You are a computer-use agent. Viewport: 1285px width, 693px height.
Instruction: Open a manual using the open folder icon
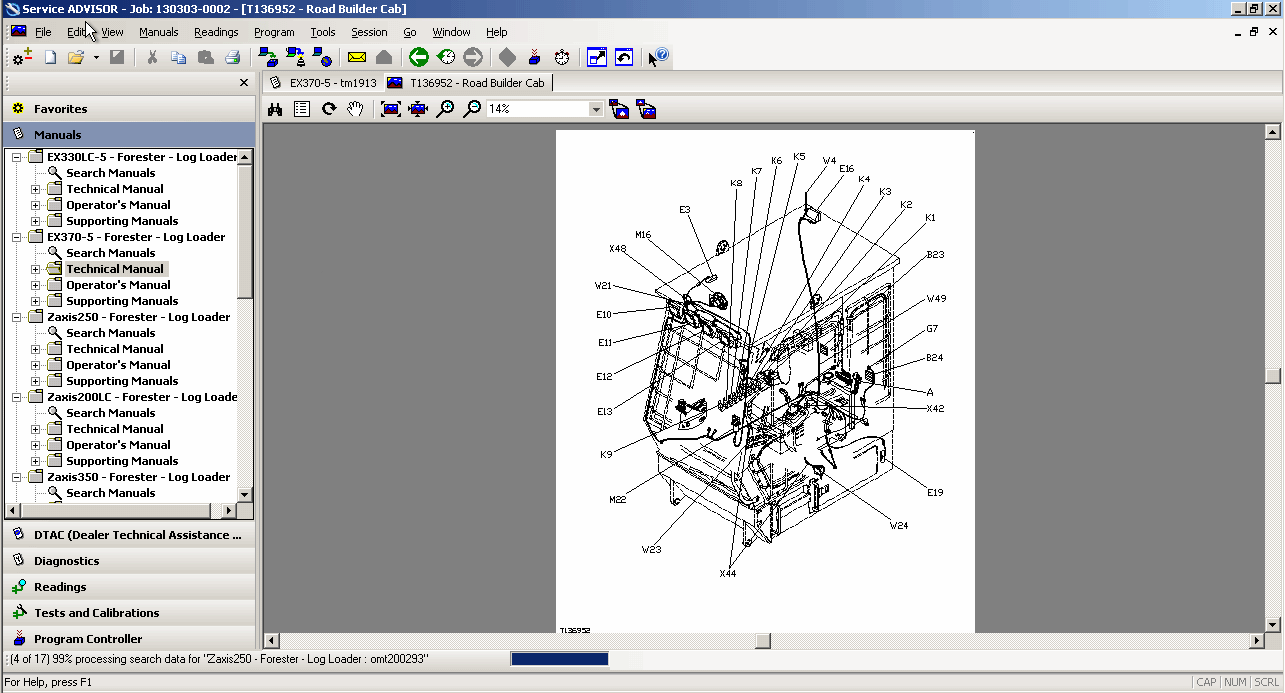pos(77,57)
